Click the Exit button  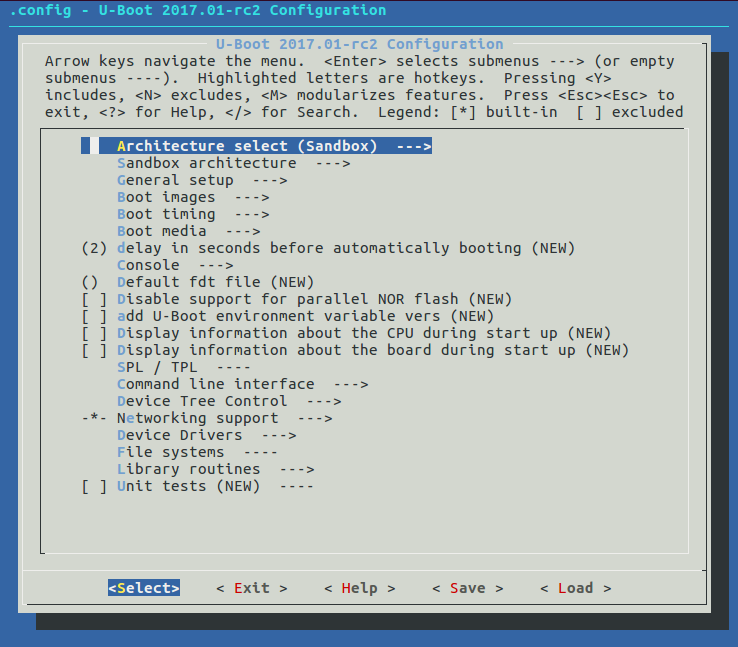(252, 588)
